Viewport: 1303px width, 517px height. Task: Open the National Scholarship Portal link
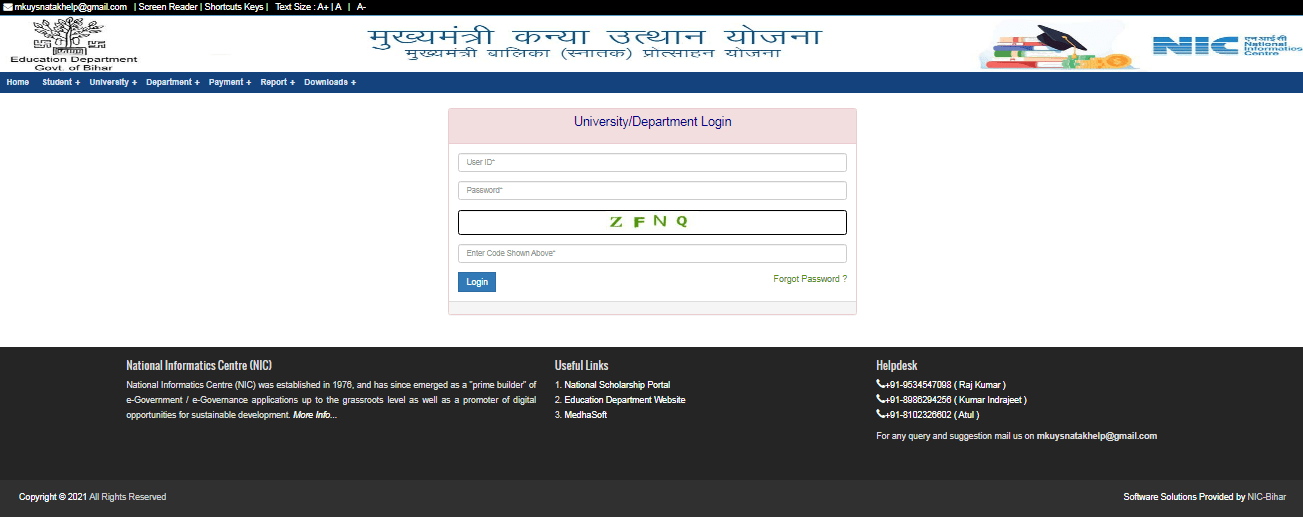click(x=617, y=385)
